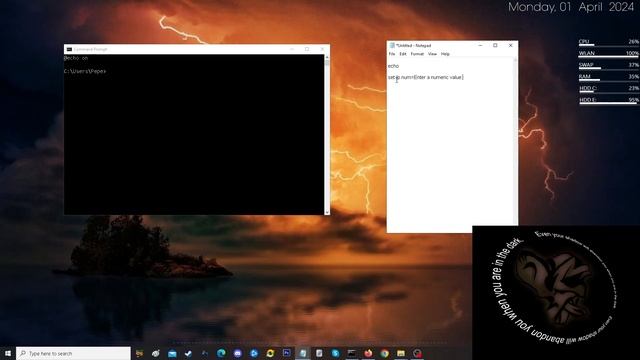Switch to Notepad via its highlighted taskbar icon
The height and width of the screenshot is (360, 640).
click(x=303, y=353)
